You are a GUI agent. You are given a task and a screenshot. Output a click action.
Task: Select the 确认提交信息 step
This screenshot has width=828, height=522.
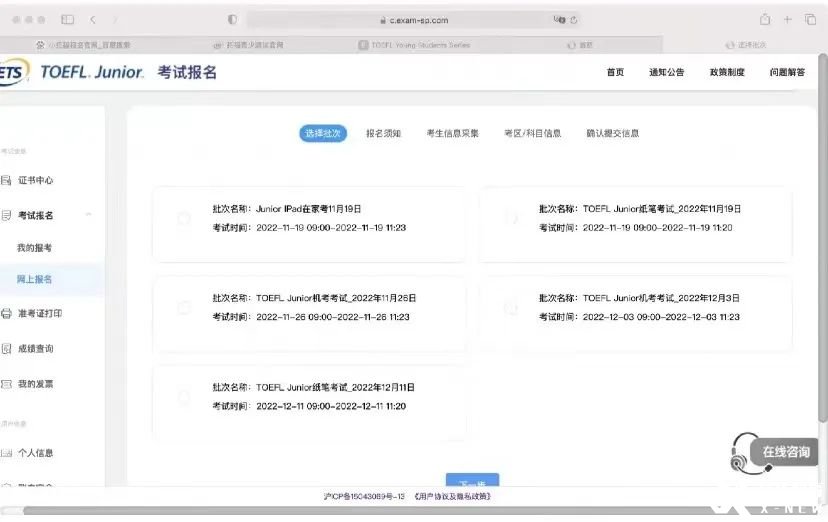point(613,134)
